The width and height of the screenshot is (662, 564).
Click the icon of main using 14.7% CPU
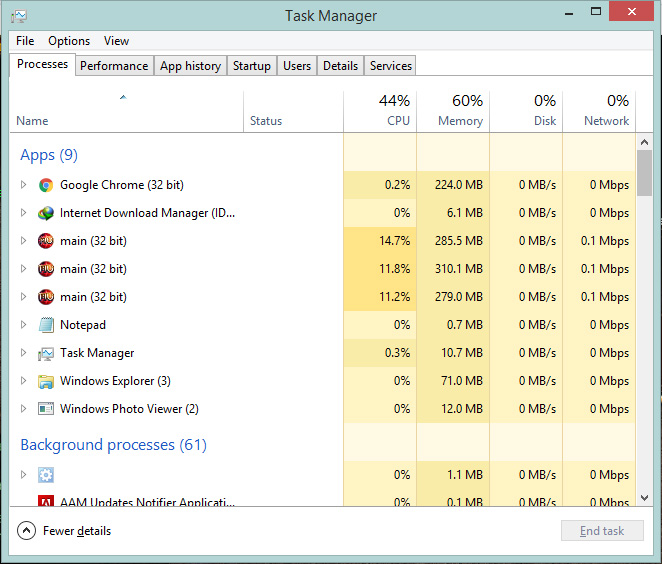[46, 241]
